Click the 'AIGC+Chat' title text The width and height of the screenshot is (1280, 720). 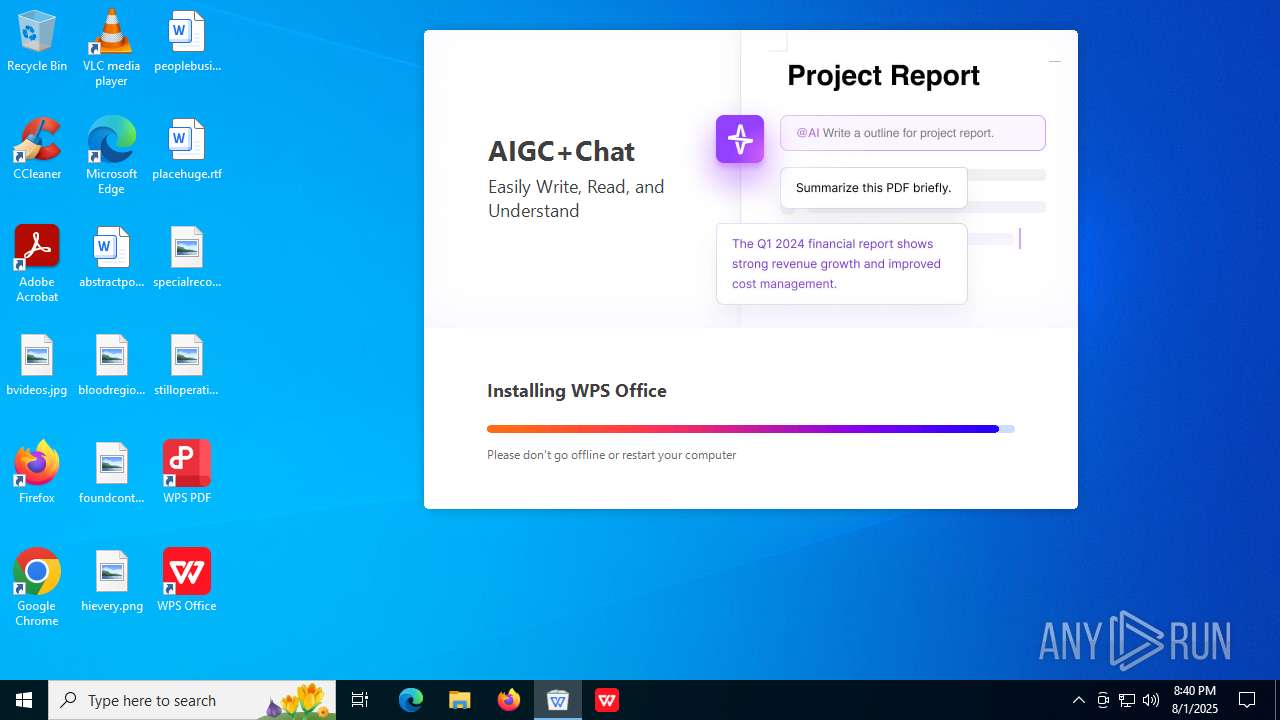pyautogui.click(x=561, y=151)
